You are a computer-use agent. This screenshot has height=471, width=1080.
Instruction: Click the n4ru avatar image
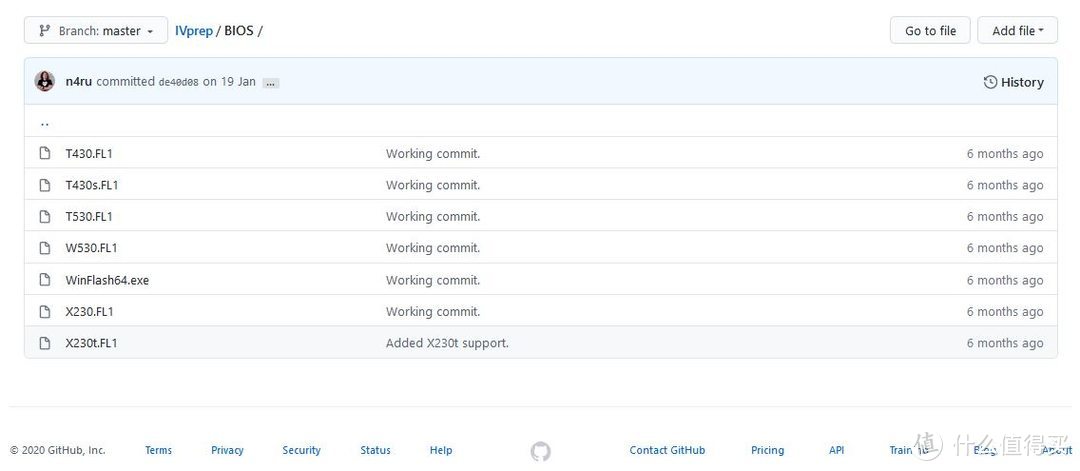click(45, 81)
